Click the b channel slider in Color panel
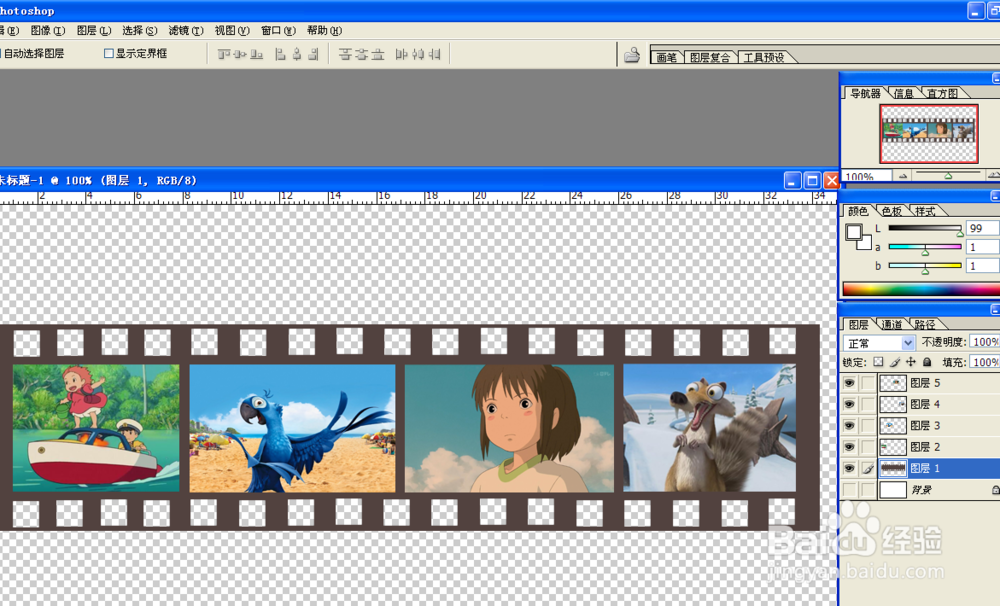 [x=925, y=267]
